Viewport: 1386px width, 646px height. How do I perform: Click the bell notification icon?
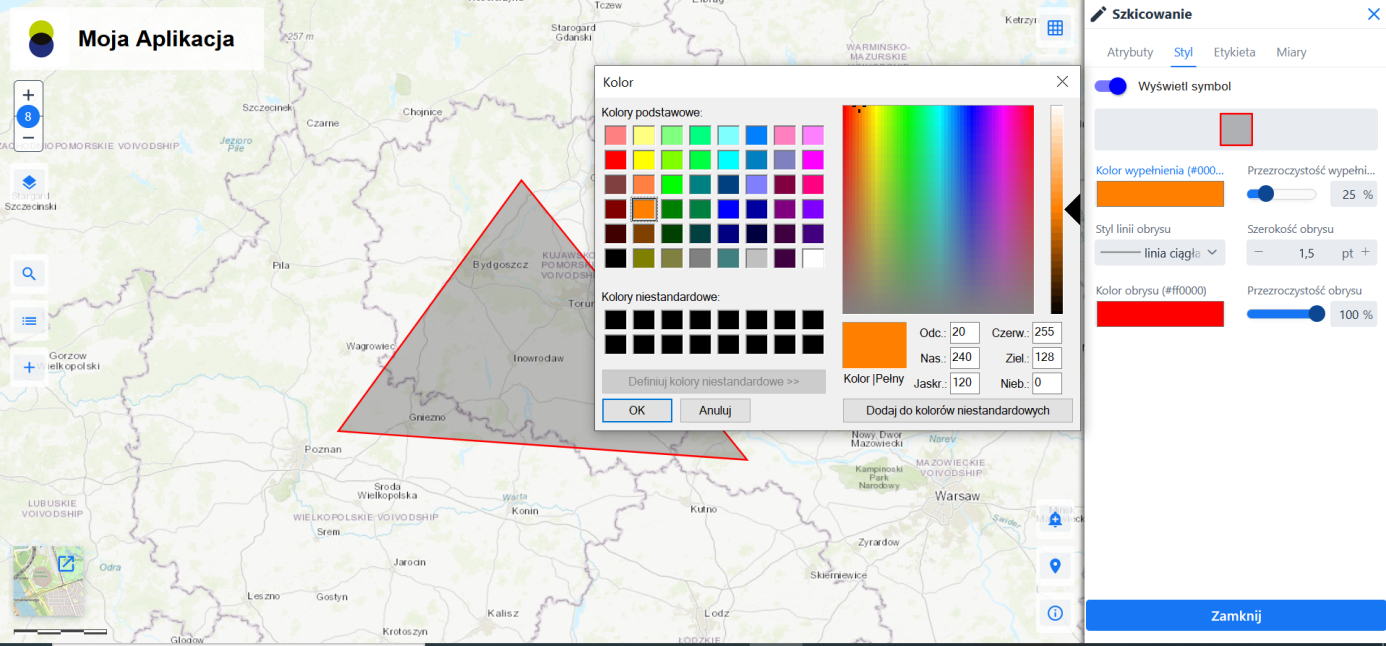[x=1054, y=519]
